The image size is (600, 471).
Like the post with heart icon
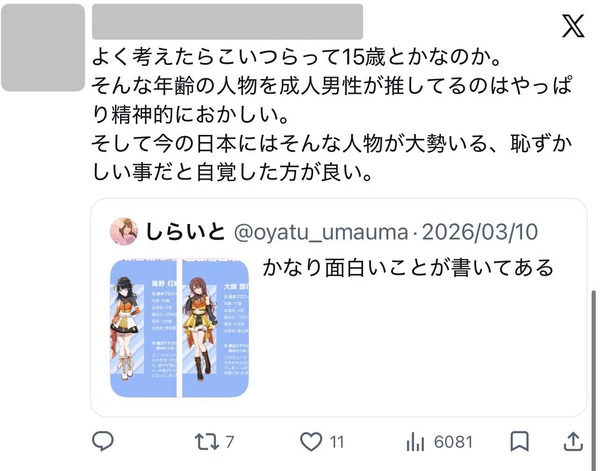tap(311, 442)
